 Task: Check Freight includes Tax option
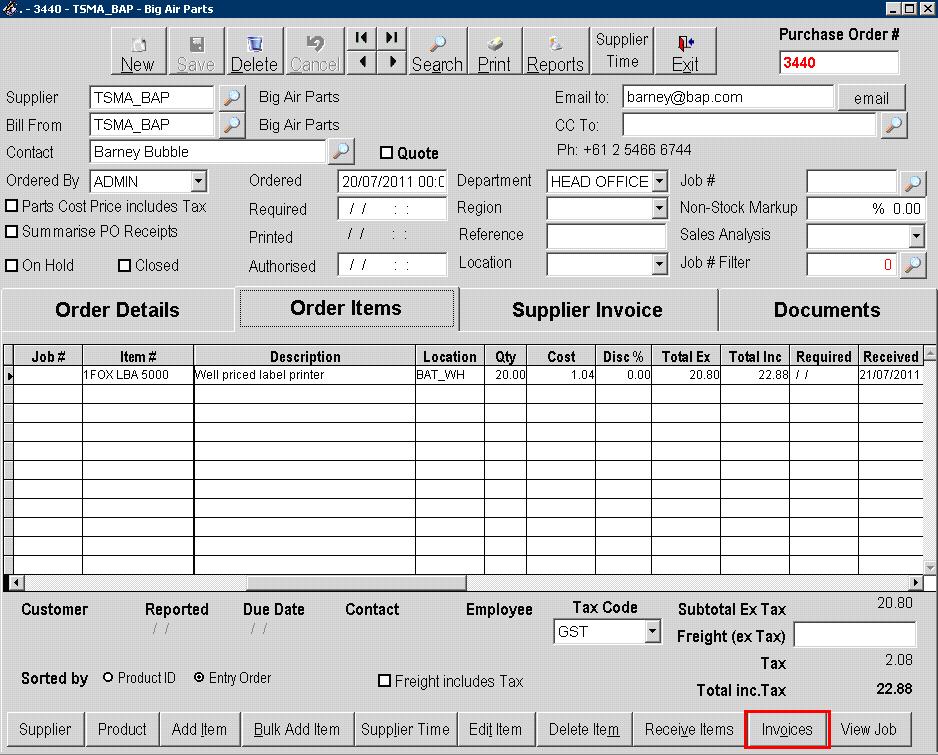pyautogui.click(x=385, y=681)
